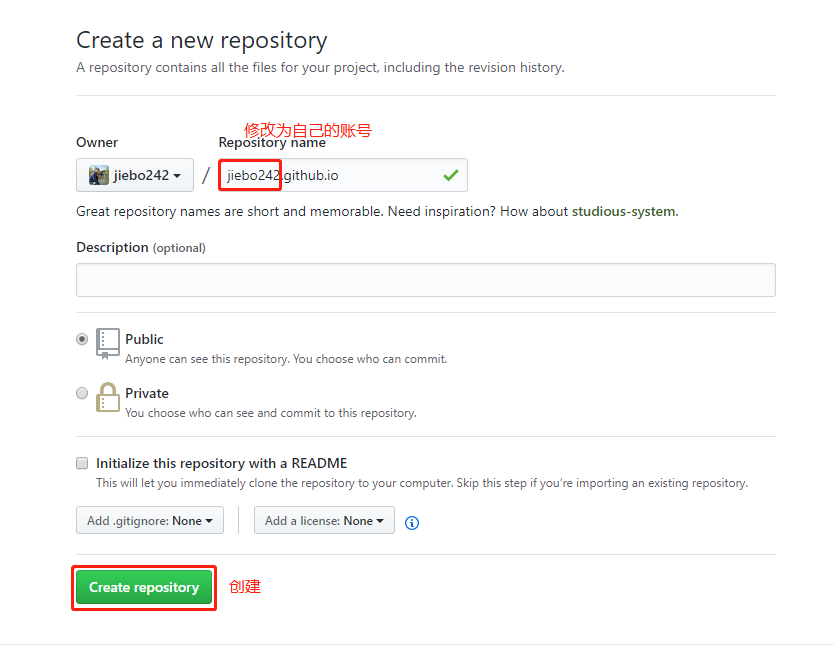Focus the Description input field
Screen dimensions: 834x646
click(426, 280)
